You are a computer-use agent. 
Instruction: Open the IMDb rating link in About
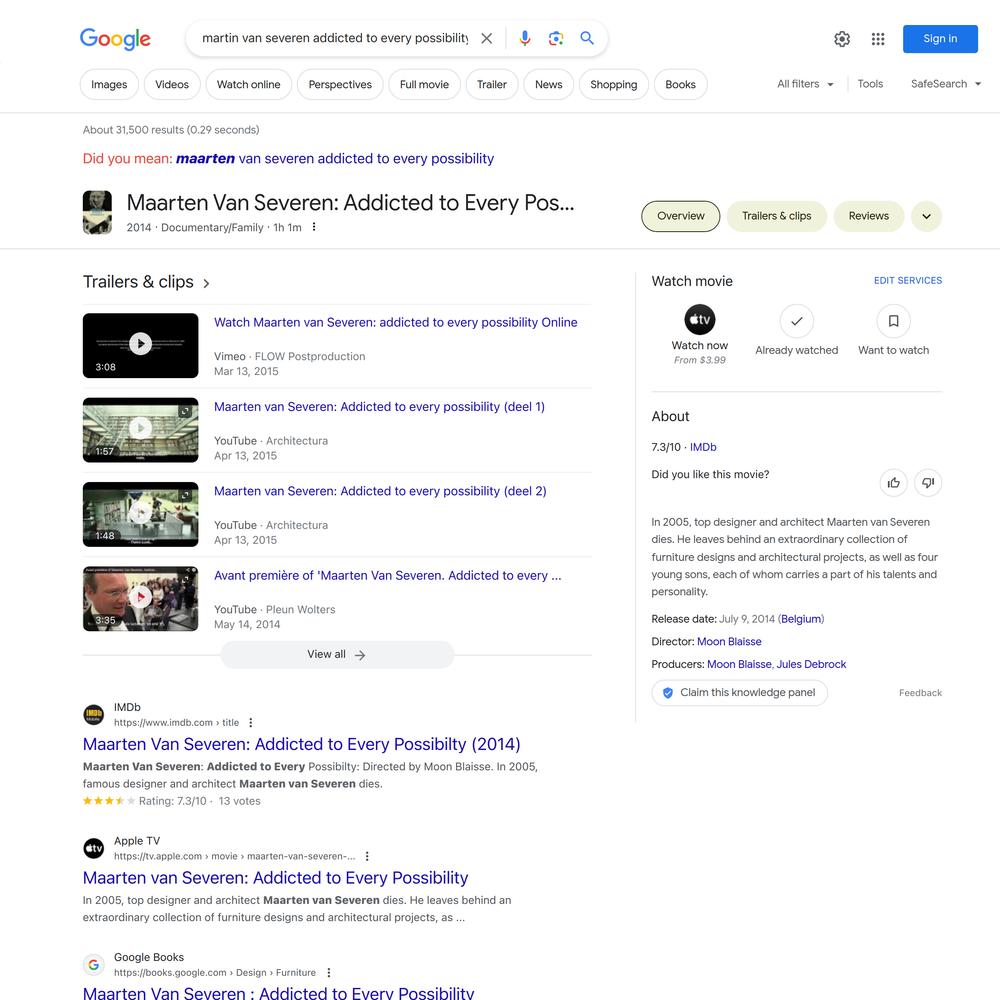[x=703, y=447]
